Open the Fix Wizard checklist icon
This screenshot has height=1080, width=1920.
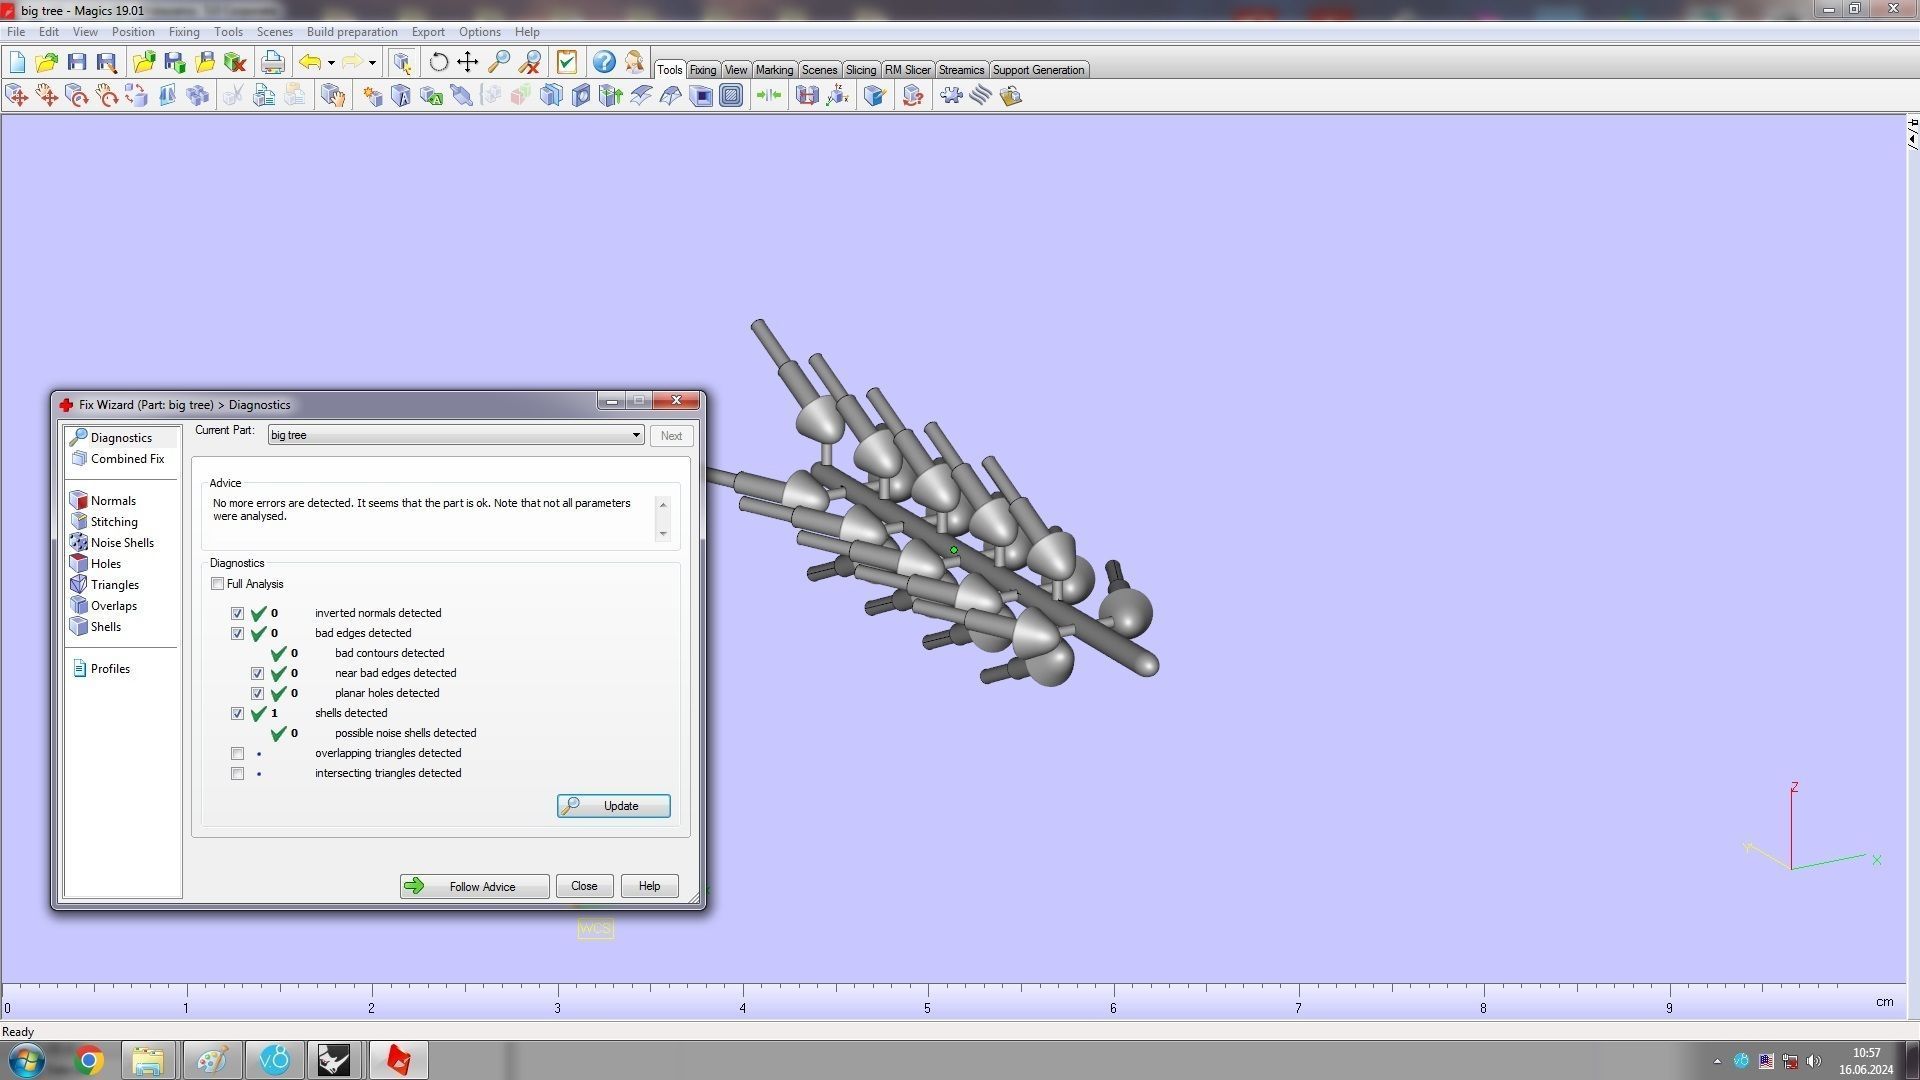pyautogui.click(x=566, y=62)
